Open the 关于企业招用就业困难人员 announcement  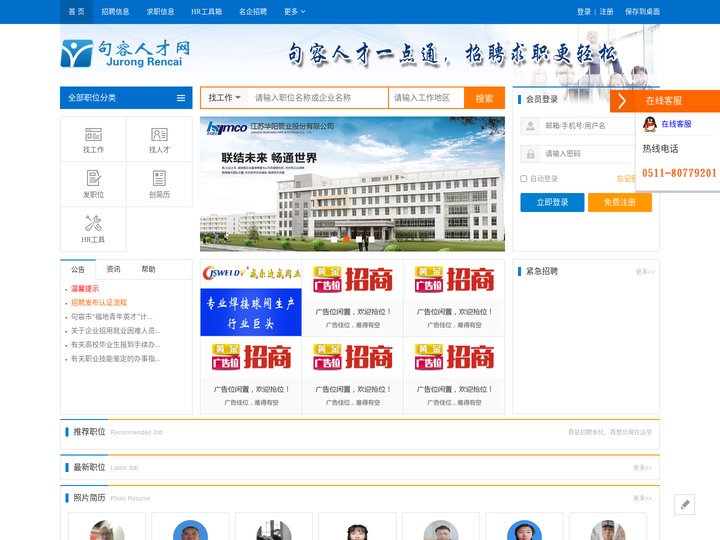[115, 331]
